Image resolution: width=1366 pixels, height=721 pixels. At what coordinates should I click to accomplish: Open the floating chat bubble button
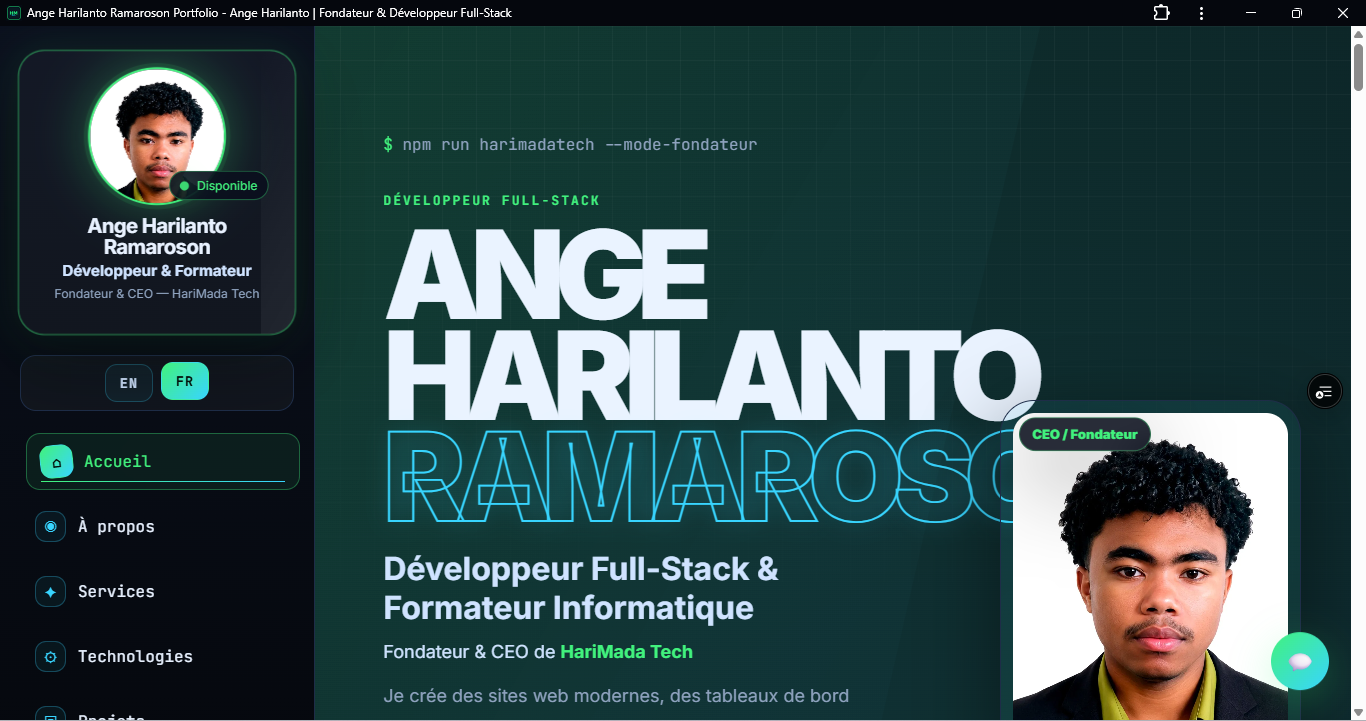[1300, 661]
